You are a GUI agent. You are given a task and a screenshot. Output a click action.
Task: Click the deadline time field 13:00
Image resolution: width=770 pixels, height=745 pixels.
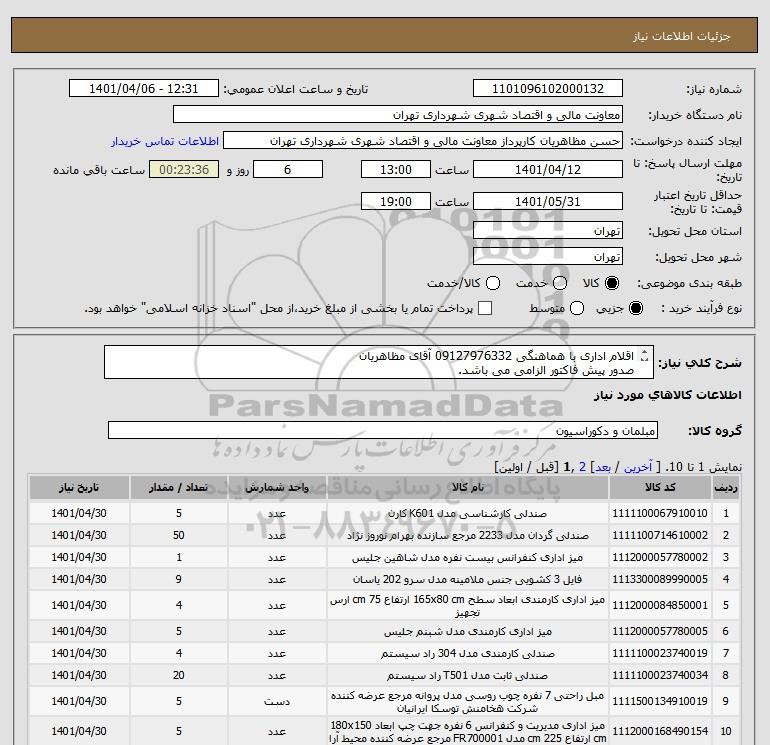coord(396,169)
